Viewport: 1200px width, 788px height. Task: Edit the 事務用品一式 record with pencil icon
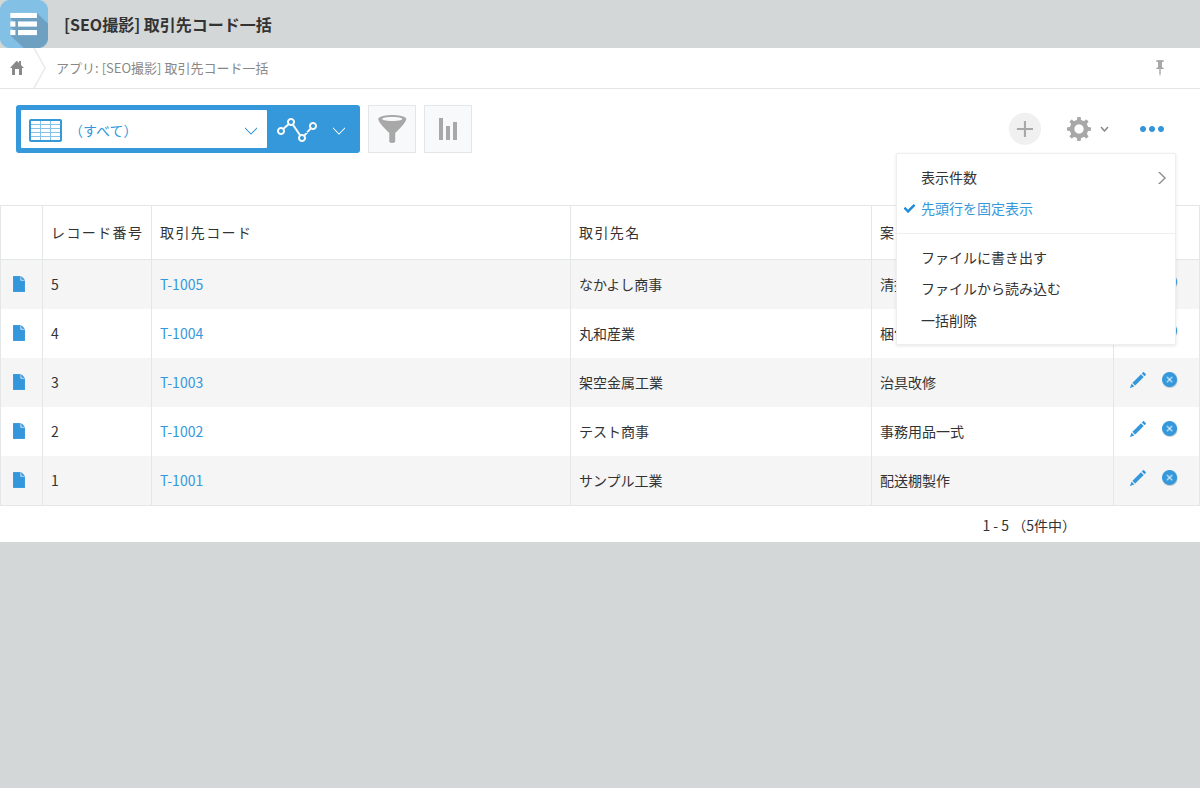pos(1137,429)
